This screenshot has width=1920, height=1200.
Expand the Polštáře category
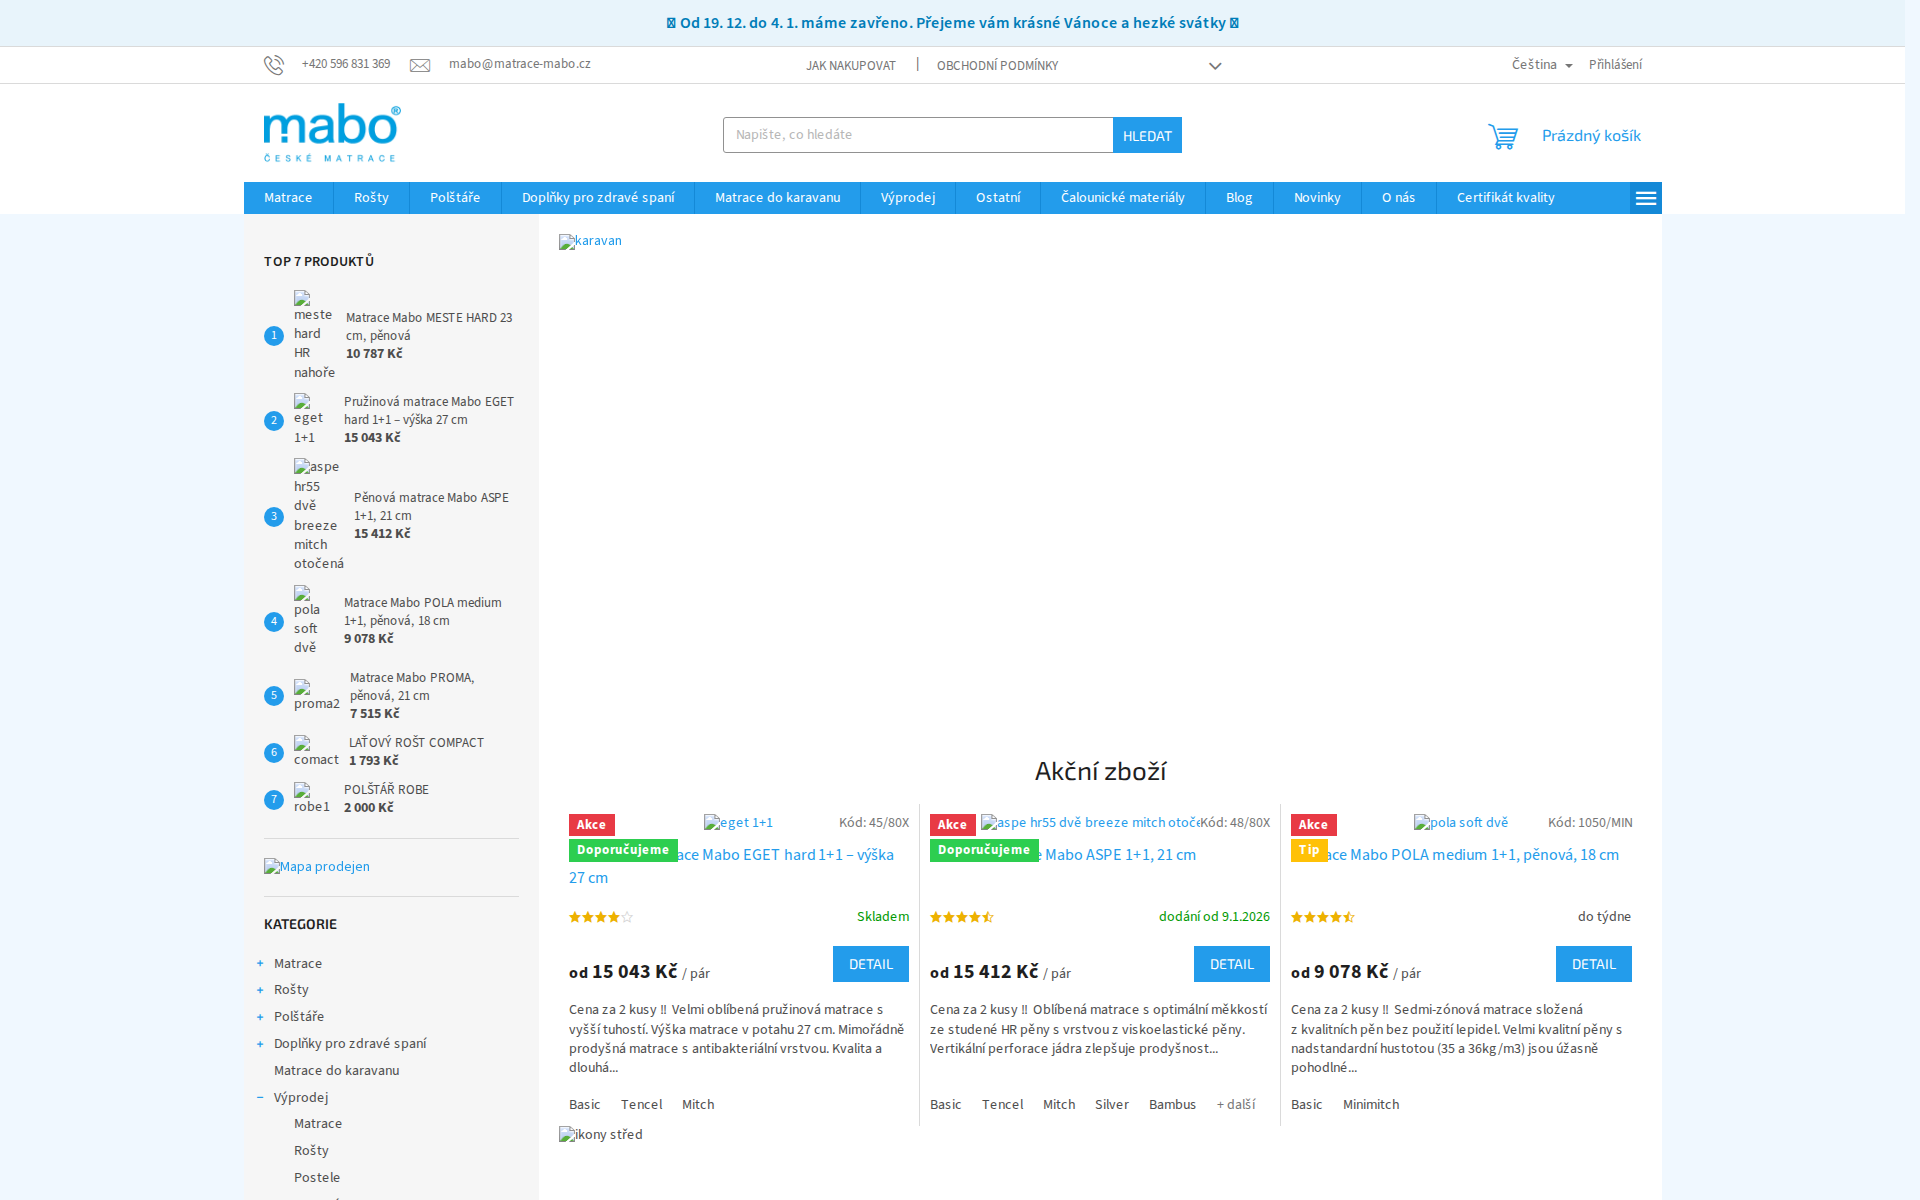coord(260,1017)
